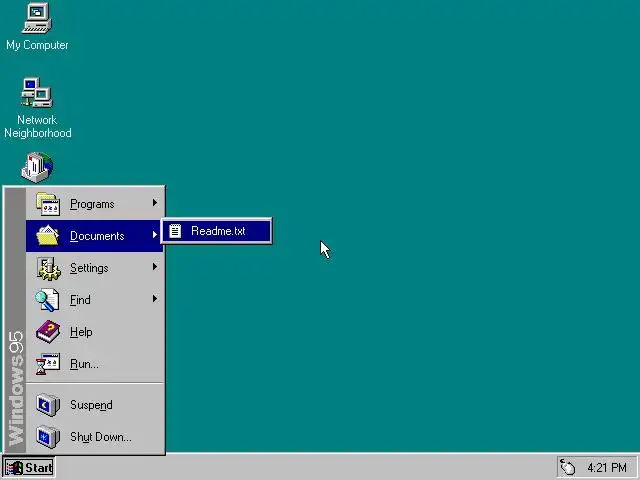Open the Documents menu item
This screenshot has width=640, height=480.
point(95,236)
